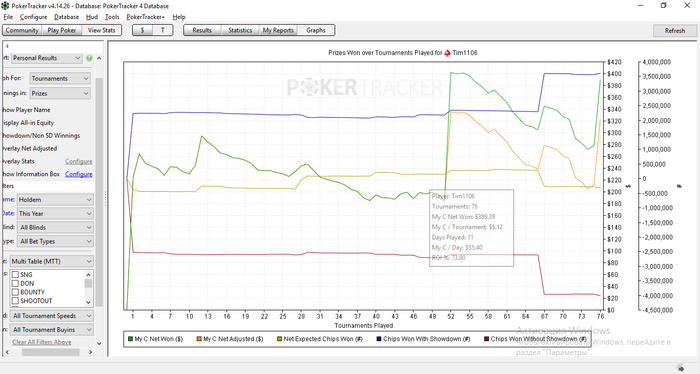Click the green refresh icon beside Personal Results
Viewport: 700px width, 374px height.
tap(89, 58)
